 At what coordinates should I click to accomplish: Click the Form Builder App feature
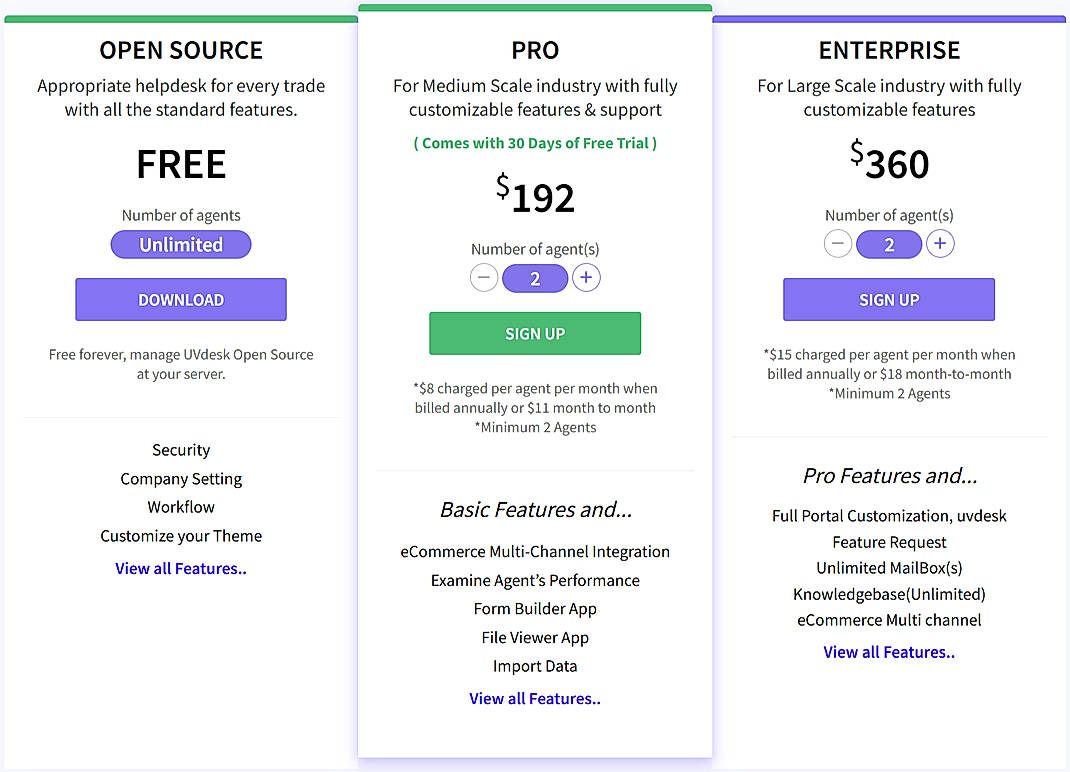(x=535, y=608)
